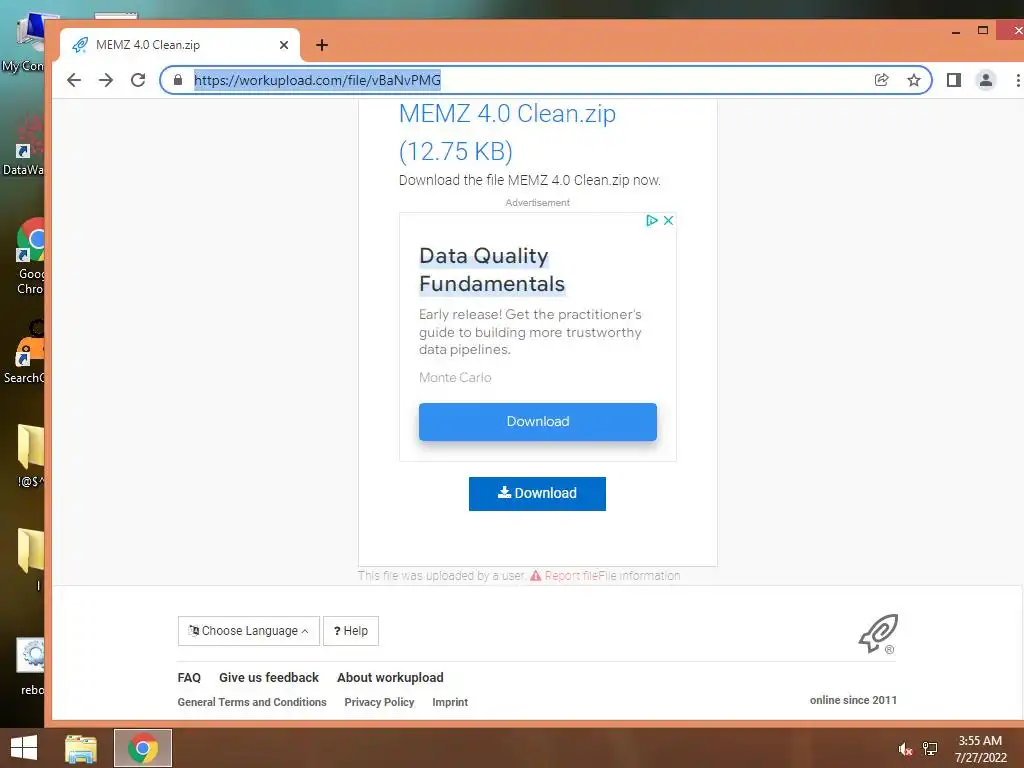Image resolution: width=1024 pixels, height=768 pixels.
Task: Bookmark this page with the star icon
Action: 914,80
